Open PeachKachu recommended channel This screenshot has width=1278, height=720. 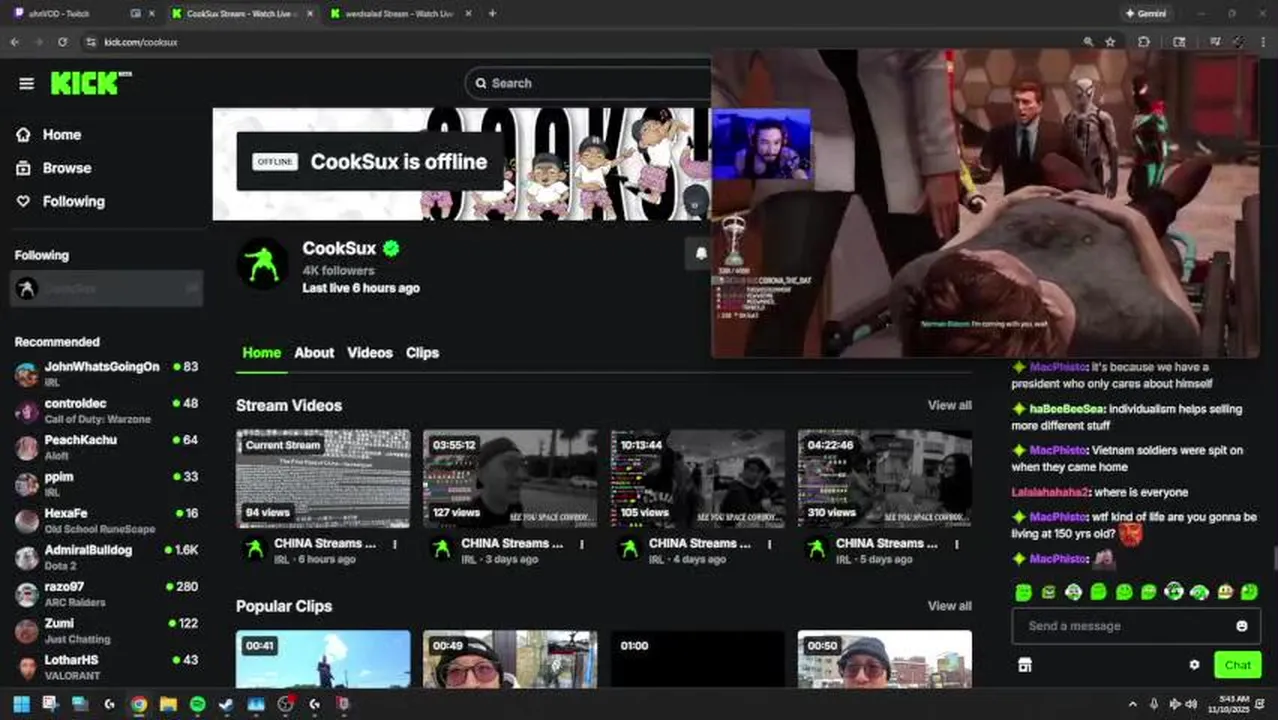pyautogui.click(x=106, y=447)
